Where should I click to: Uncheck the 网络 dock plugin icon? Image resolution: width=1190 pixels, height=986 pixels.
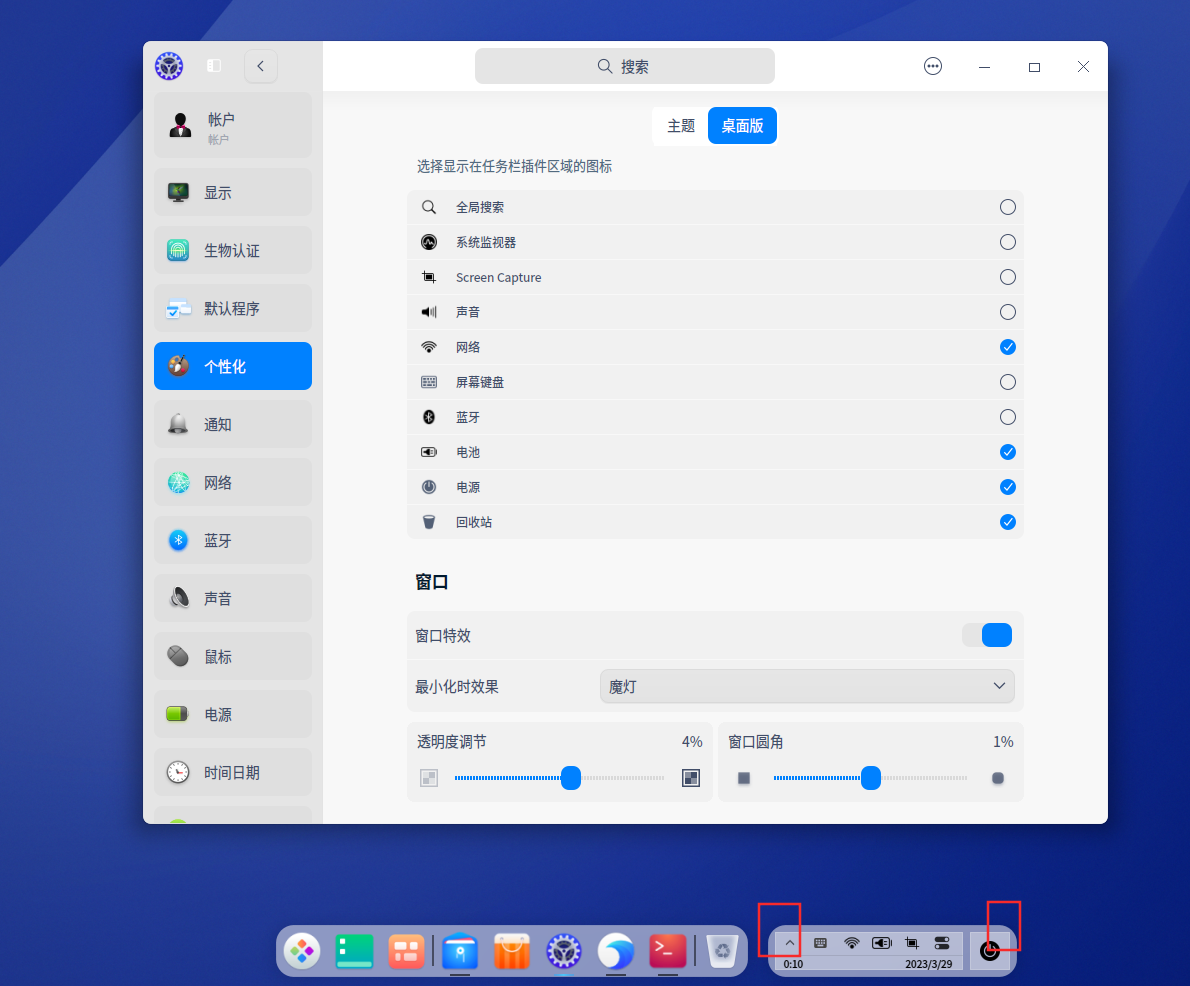1008,347
